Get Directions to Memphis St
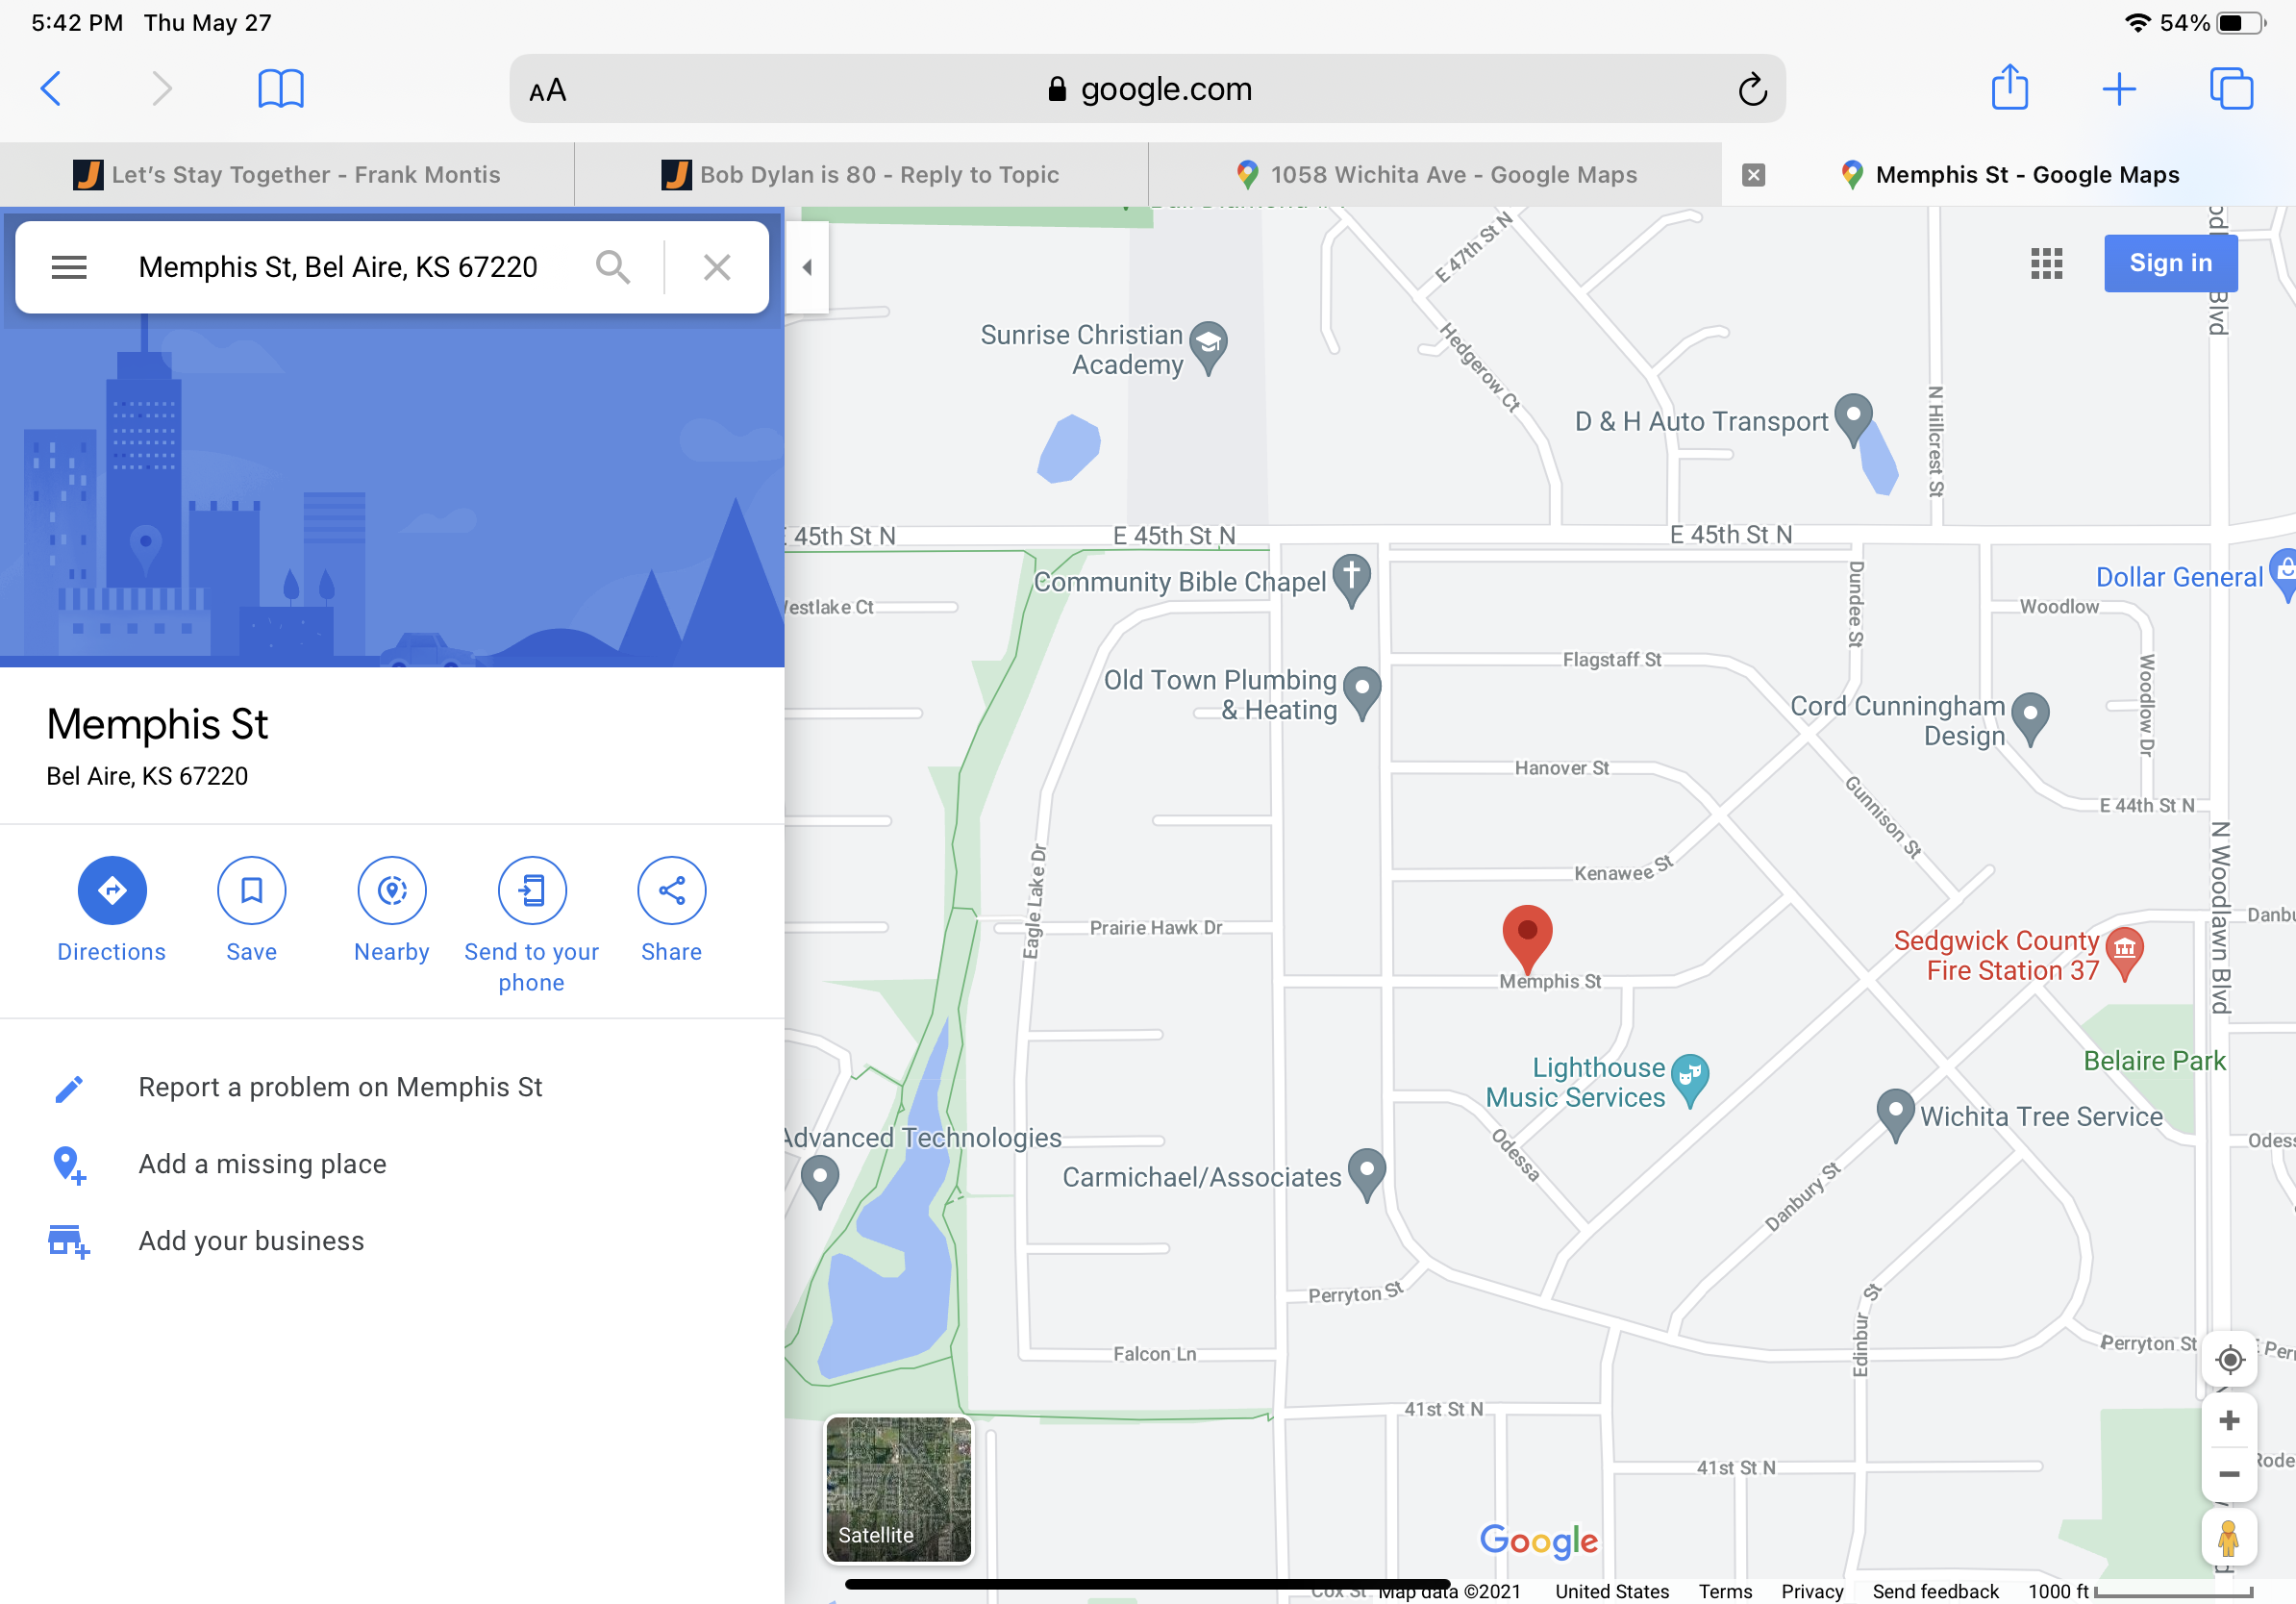Viewport: 2296px width, 1604px height. click(112, 910)
